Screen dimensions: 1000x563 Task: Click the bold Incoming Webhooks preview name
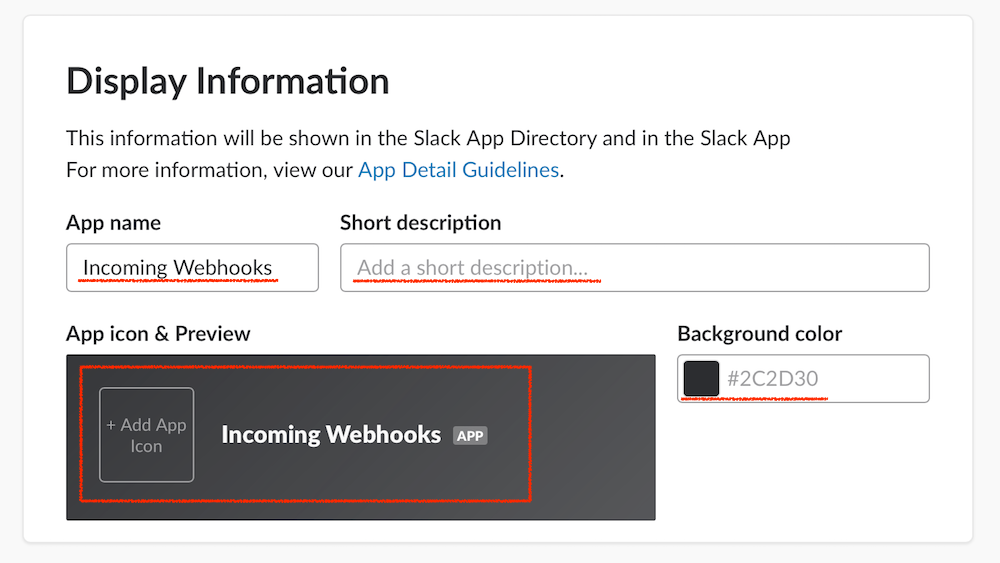(x=330, y=435)
